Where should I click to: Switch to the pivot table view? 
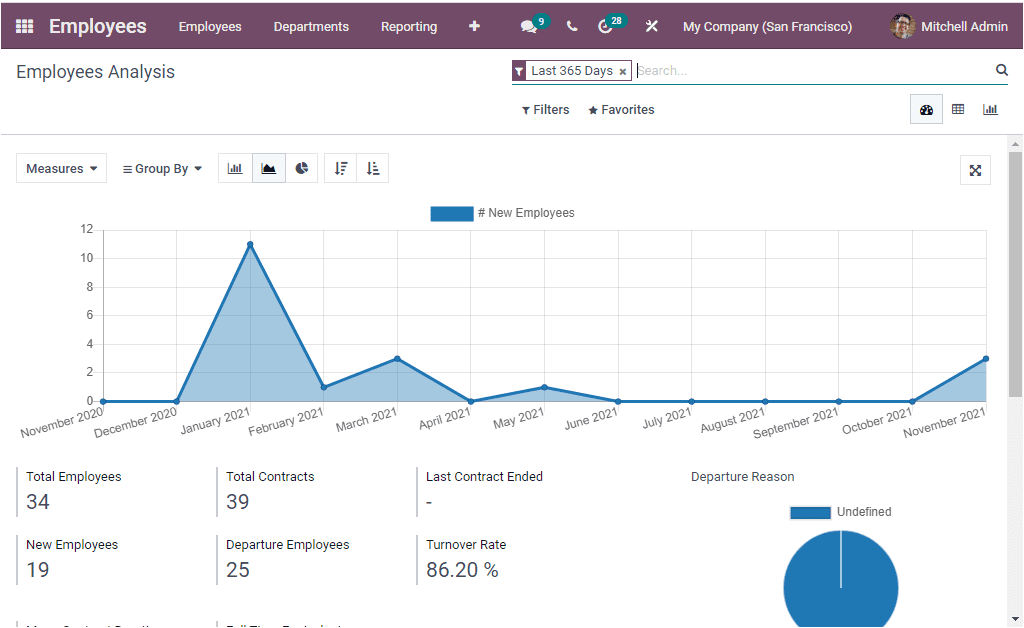958,108
